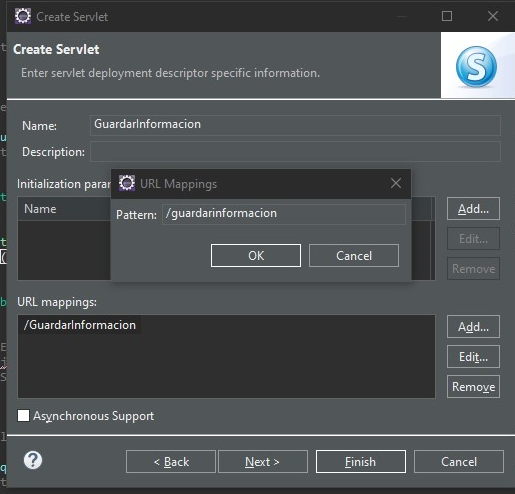Cancel the URL Mappings dialog
The image size is (515, 494).
pyautogui.click(x=354, y=256)
